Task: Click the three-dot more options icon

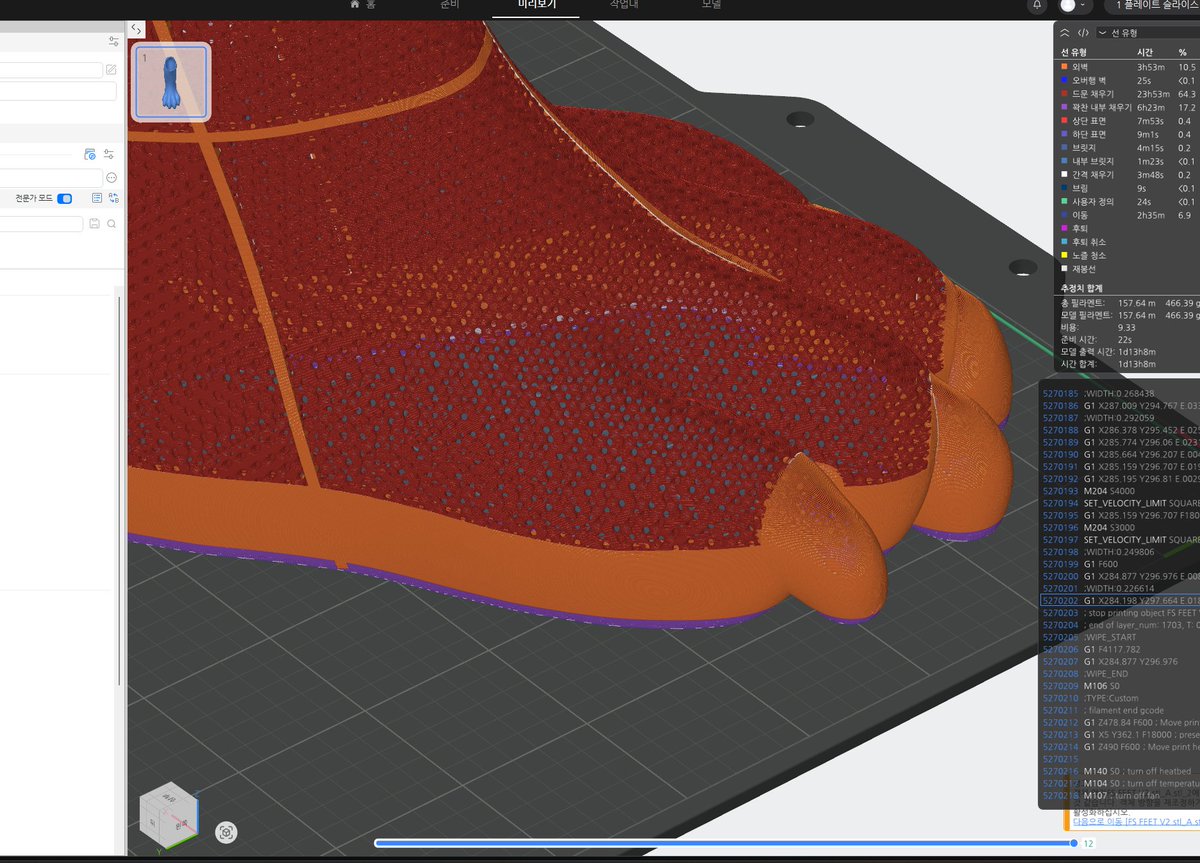Action: point(112,177)
